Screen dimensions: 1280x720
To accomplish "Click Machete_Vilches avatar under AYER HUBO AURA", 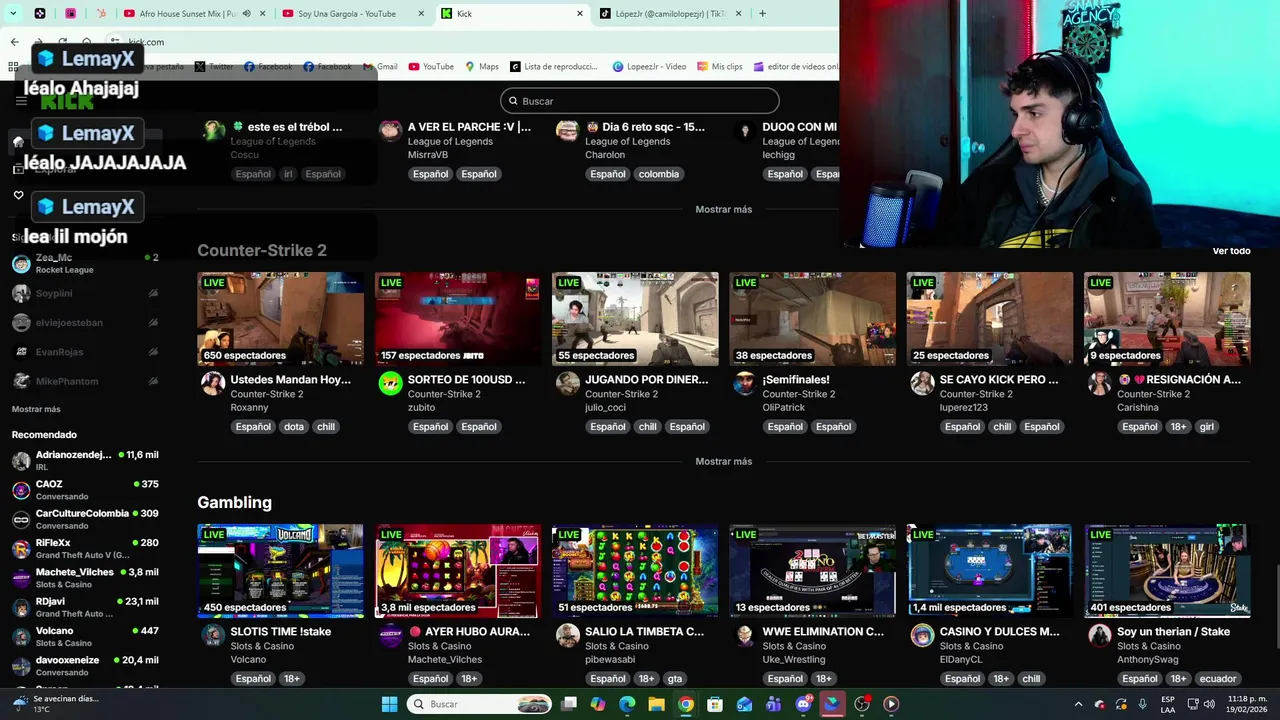I will tap(390, 635).
